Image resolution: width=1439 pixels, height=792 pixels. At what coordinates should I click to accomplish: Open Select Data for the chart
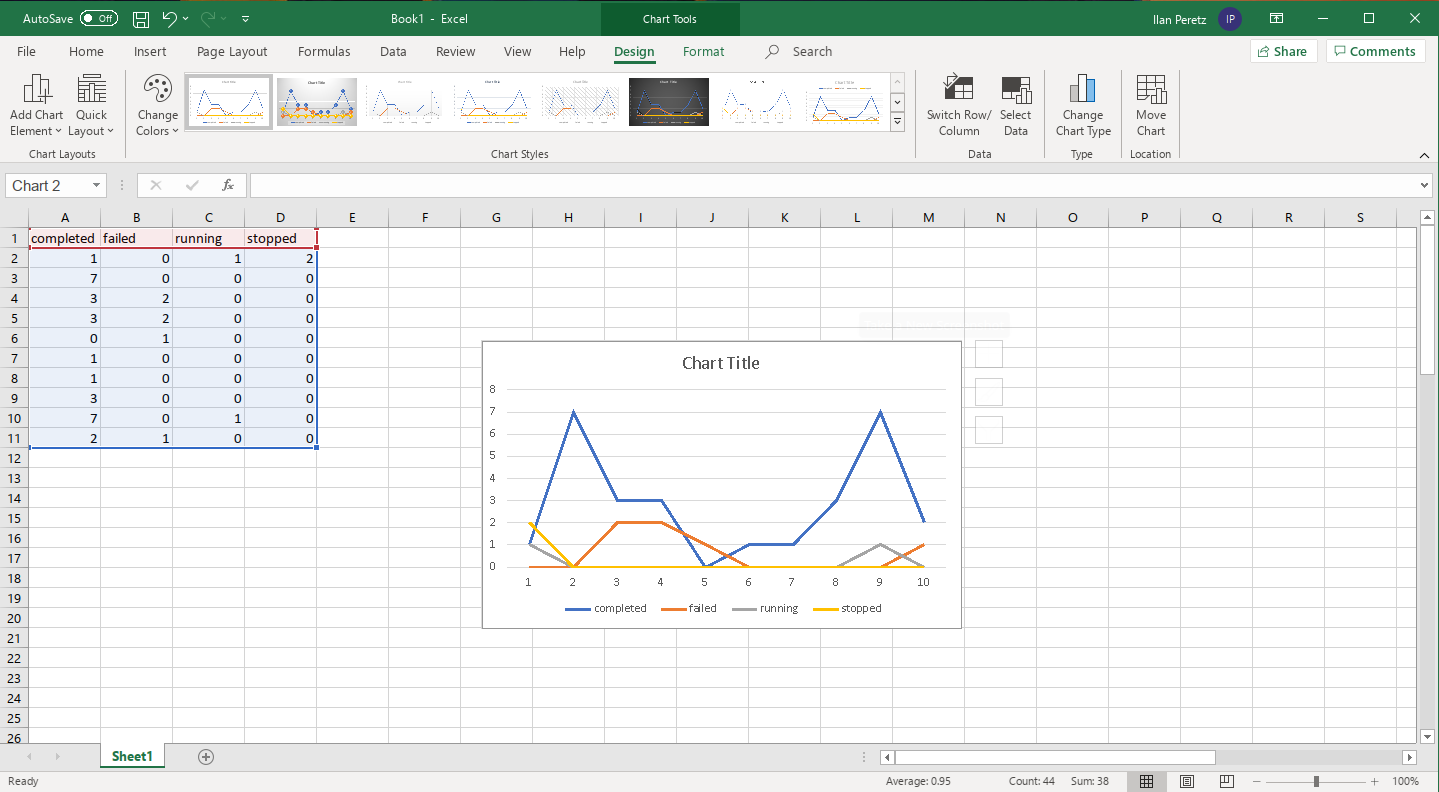pyautogui.click(x=1016, y=104)
